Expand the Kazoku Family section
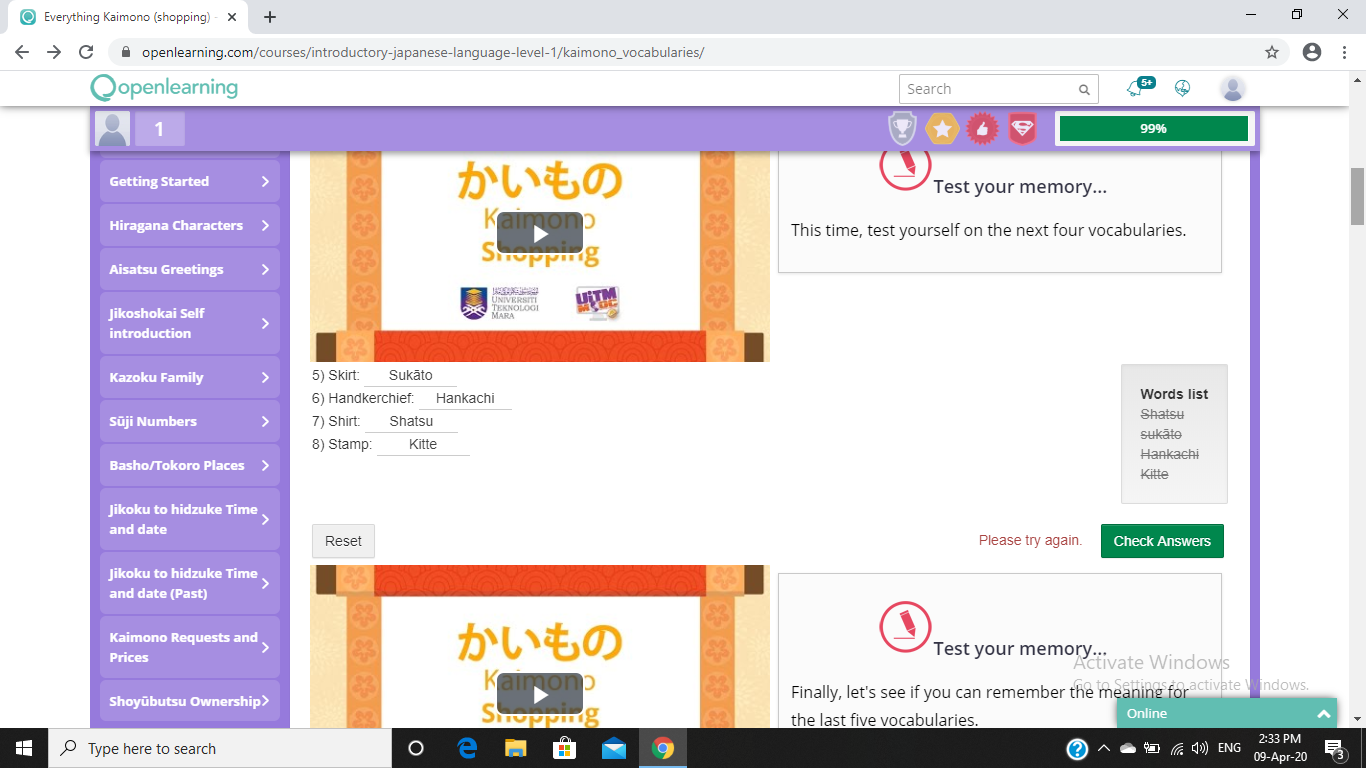 pos(188,377)
